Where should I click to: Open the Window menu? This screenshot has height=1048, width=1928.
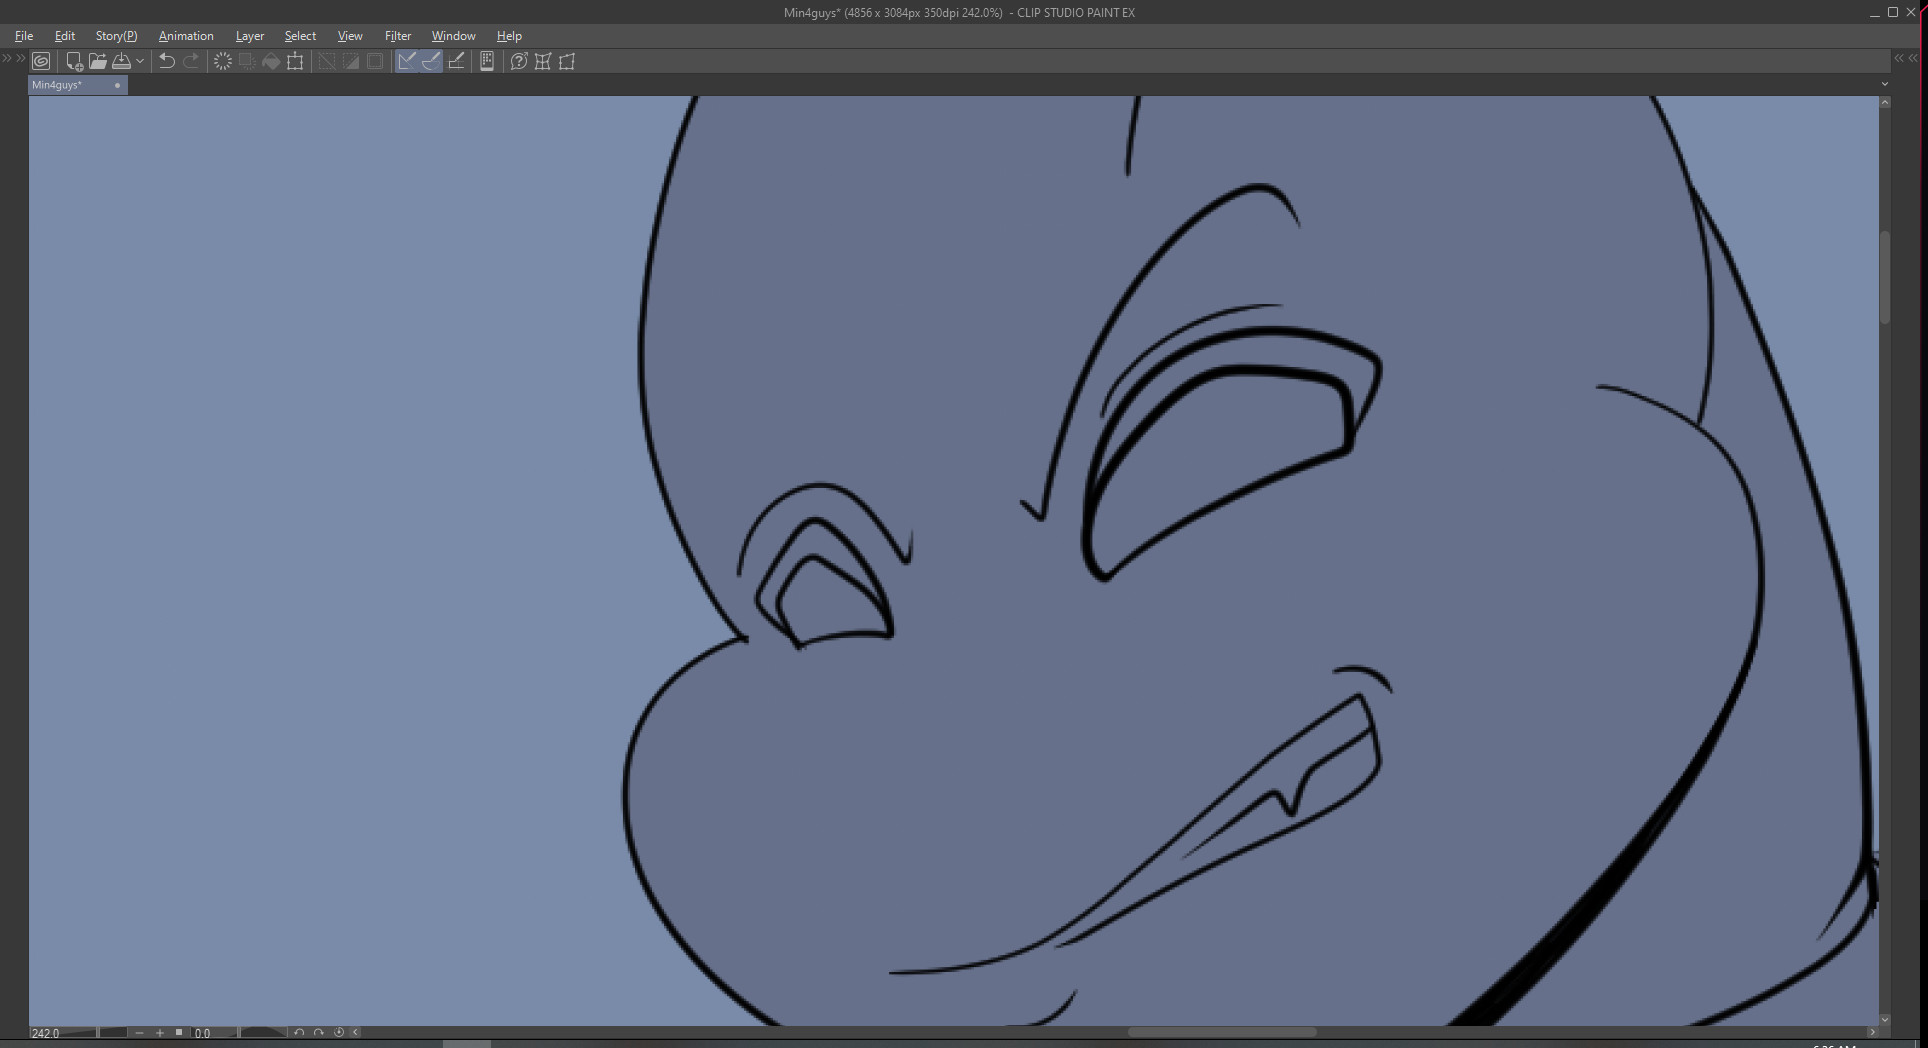453,35
